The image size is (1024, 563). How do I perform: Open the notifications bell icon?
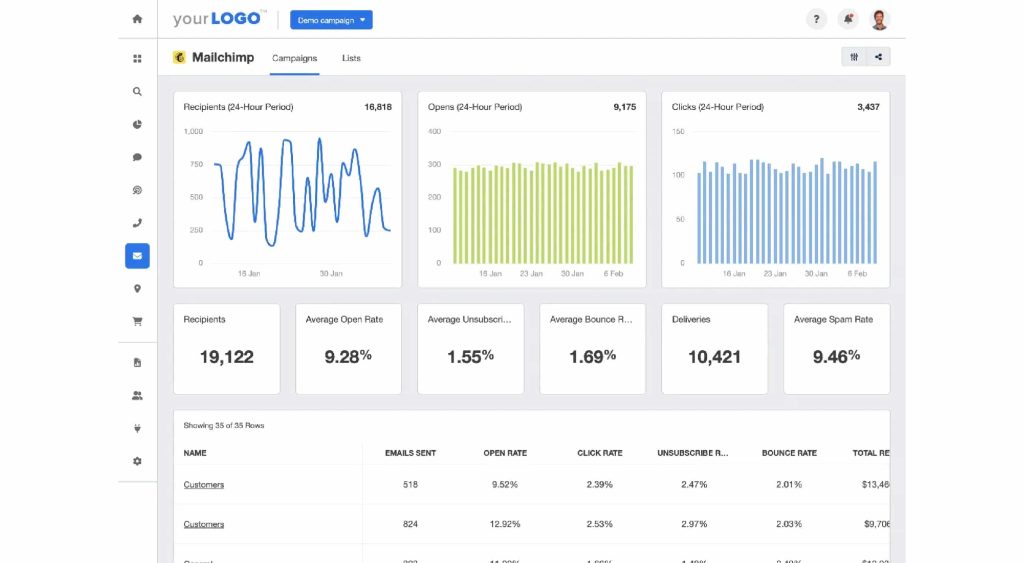point(848,20)
